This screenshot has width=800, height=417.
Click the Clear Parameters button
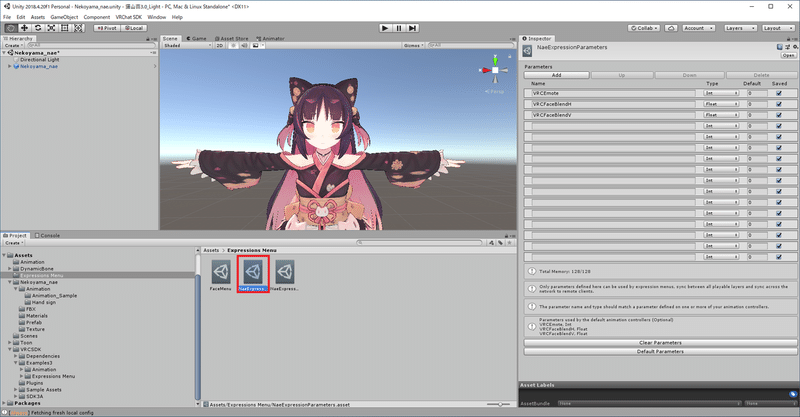tap(660, 342)
